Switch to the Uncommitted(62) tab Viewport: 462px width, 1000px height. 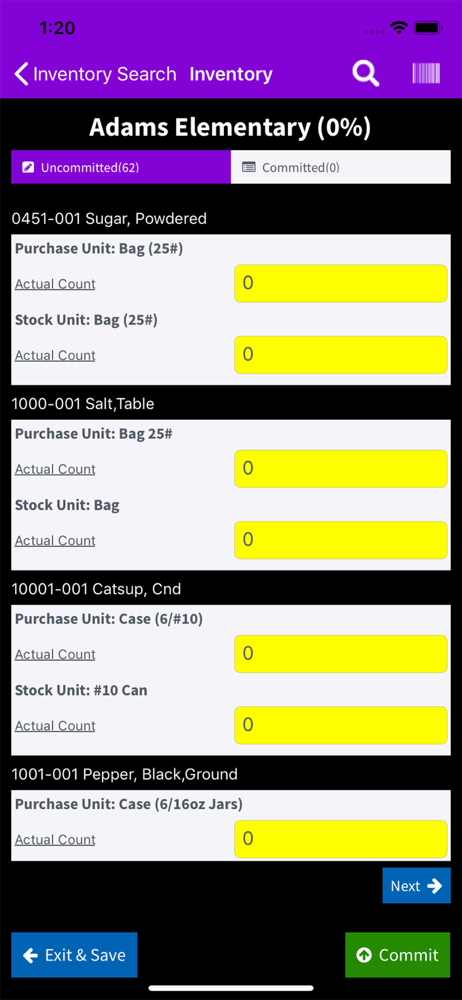point(121,168)
